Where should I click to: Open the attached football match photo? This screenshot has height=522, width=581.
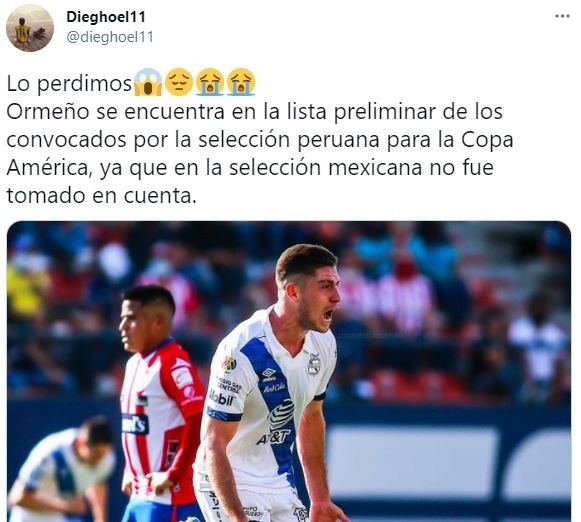[x=289, y=372]
